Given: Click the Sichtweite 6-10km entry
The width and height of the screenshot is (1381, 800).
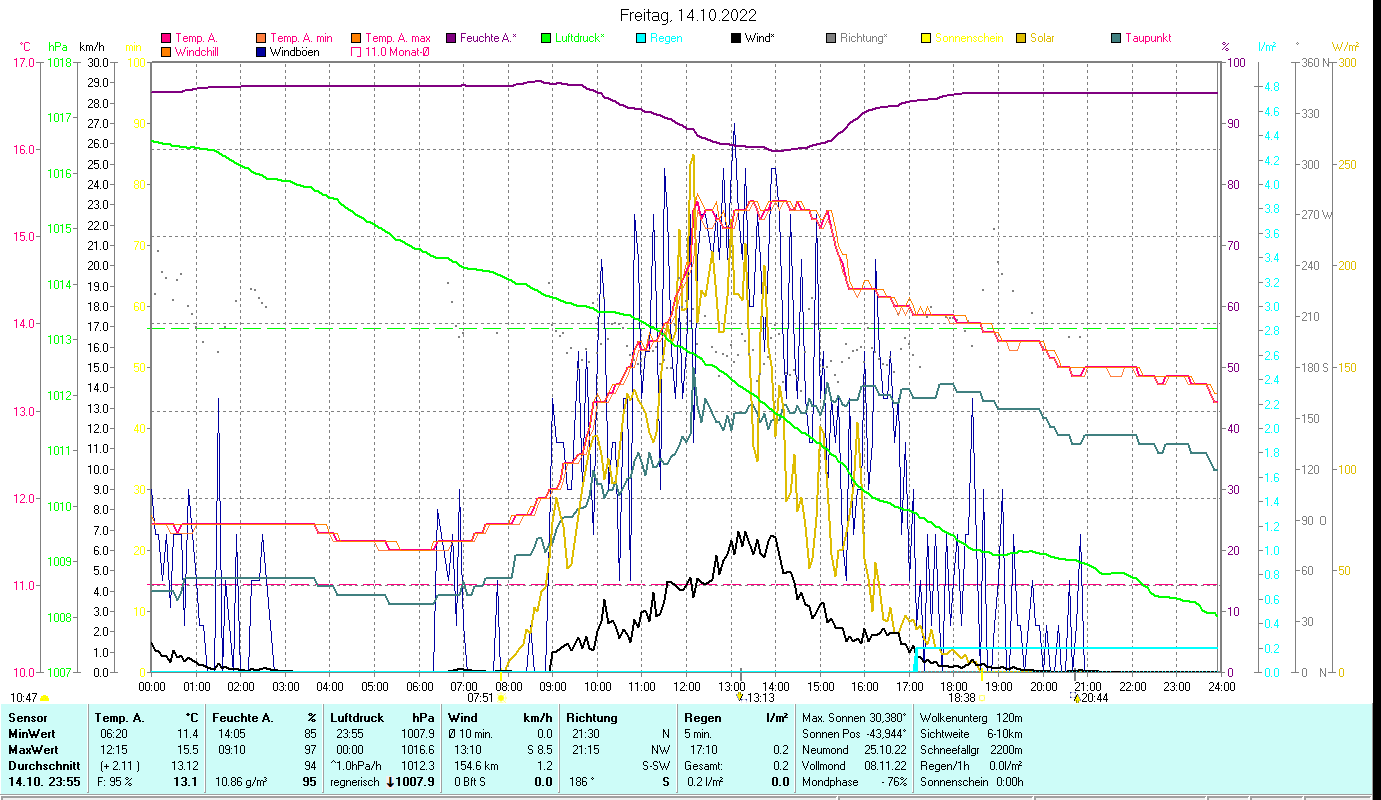Looking at the screenshot, I should 971,734.
